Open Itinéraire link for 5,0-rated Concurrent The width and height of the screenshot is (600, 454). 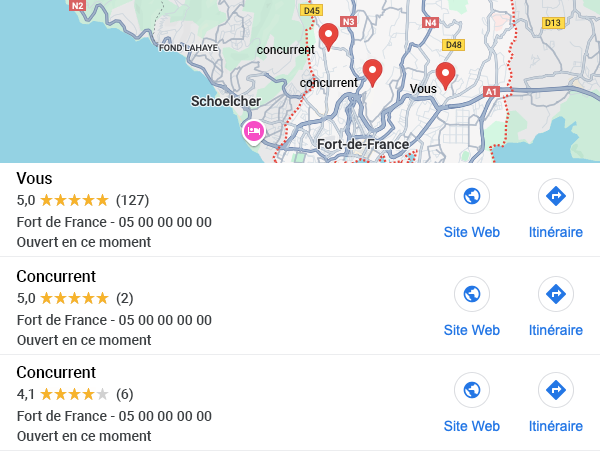click(x=556, y=330)
